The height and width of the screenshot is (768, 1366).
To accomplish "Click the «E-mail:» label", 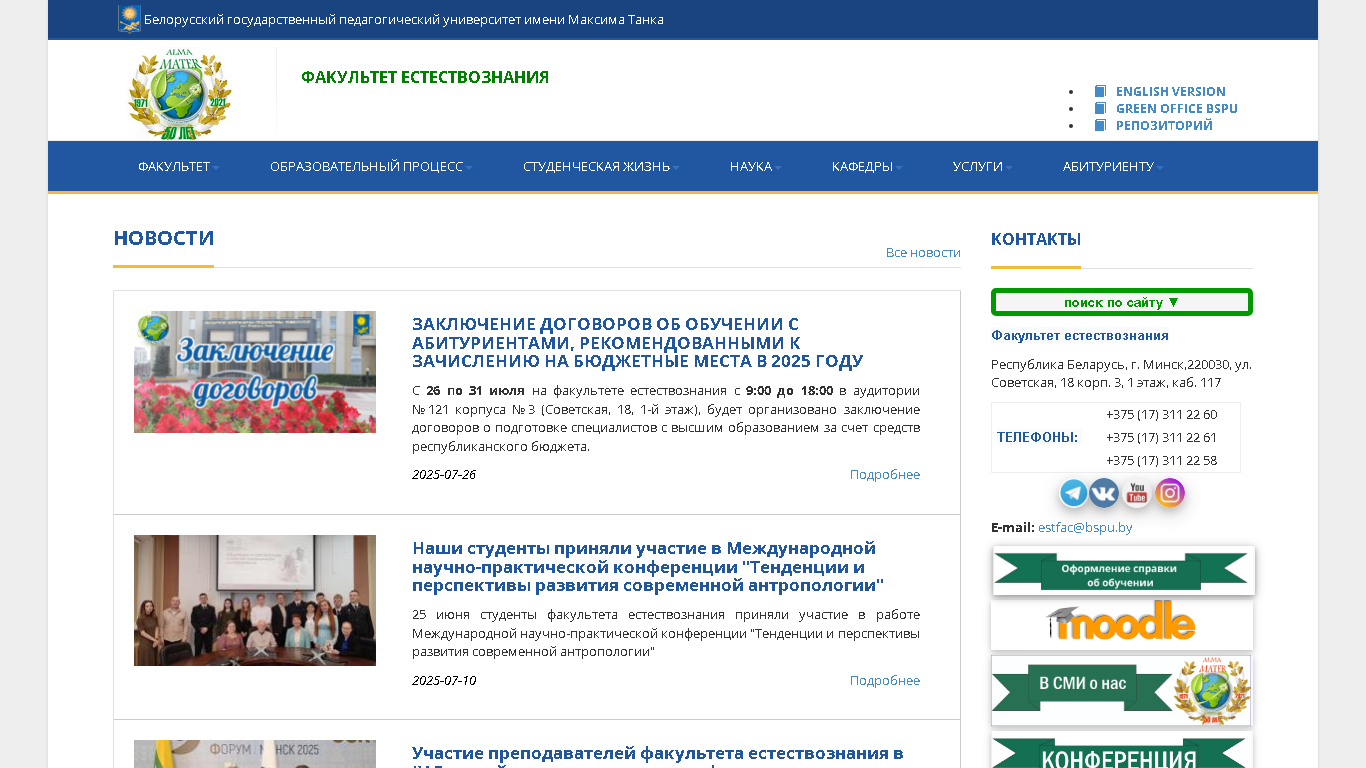I will coord(1013,527).
